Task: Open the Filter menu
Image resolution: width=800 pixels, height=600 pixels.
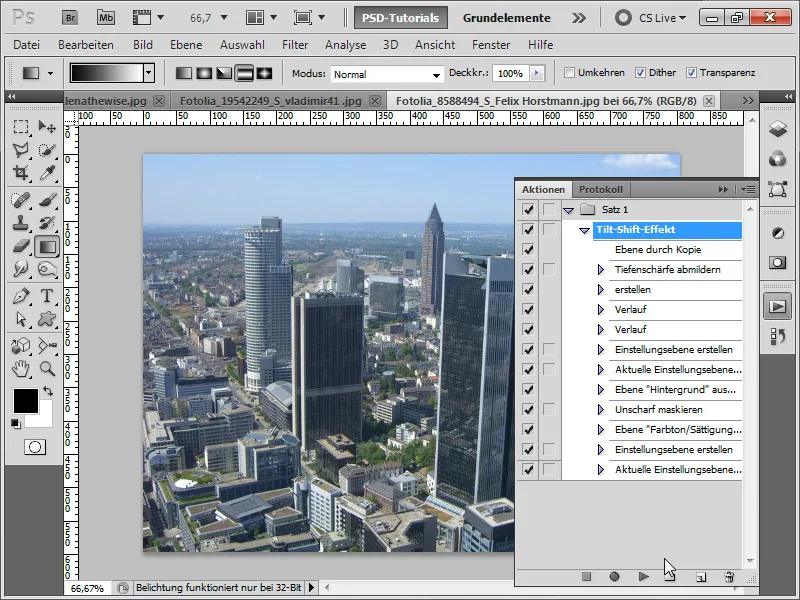Action: click(x=295, y=45)
